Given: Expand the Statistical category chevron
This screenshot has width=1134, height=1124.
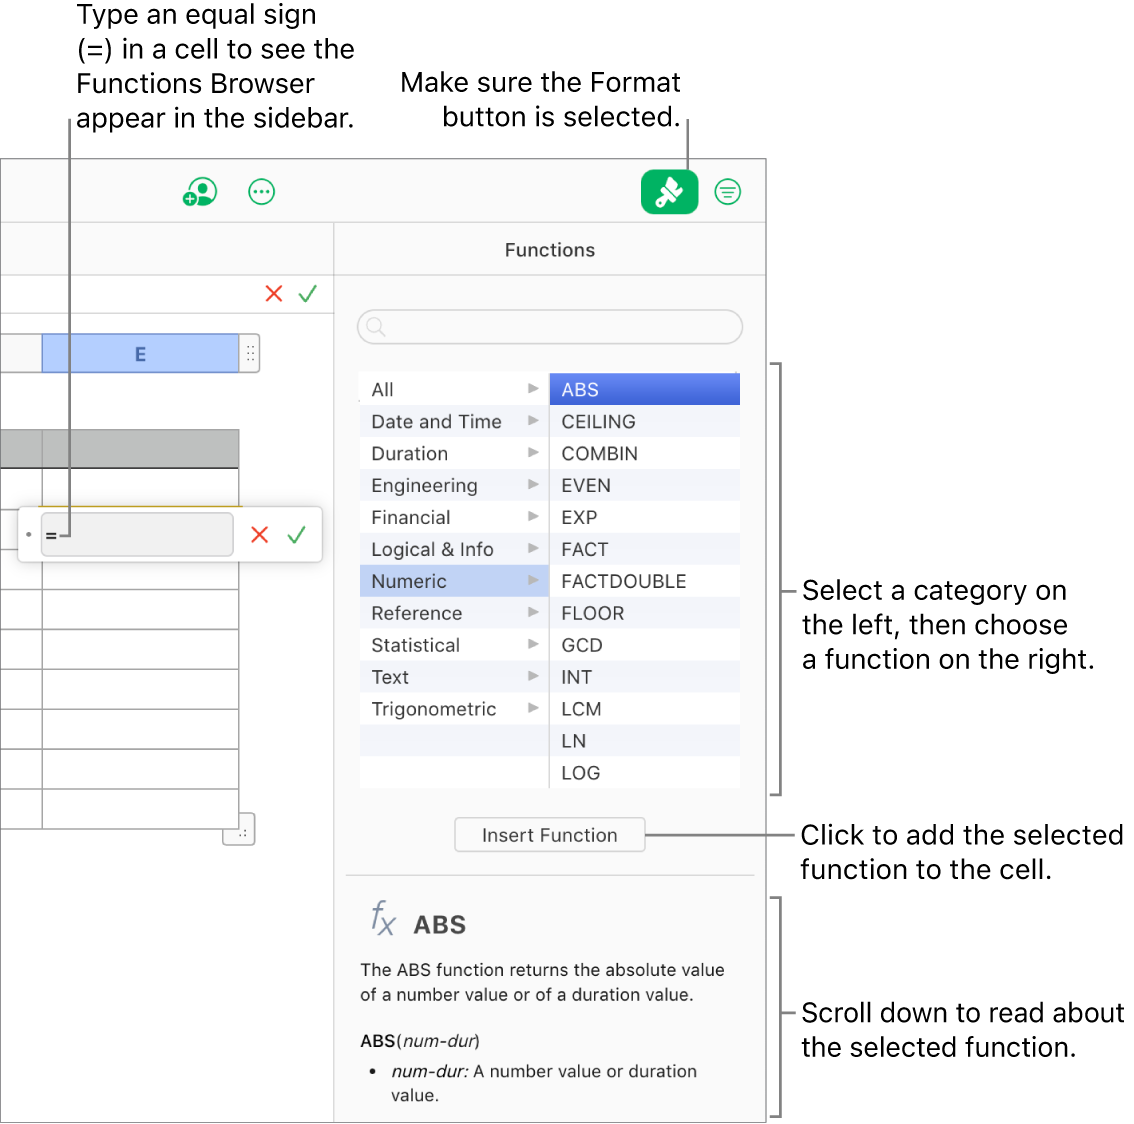Looking at the screenshot, I should point(532,644).
